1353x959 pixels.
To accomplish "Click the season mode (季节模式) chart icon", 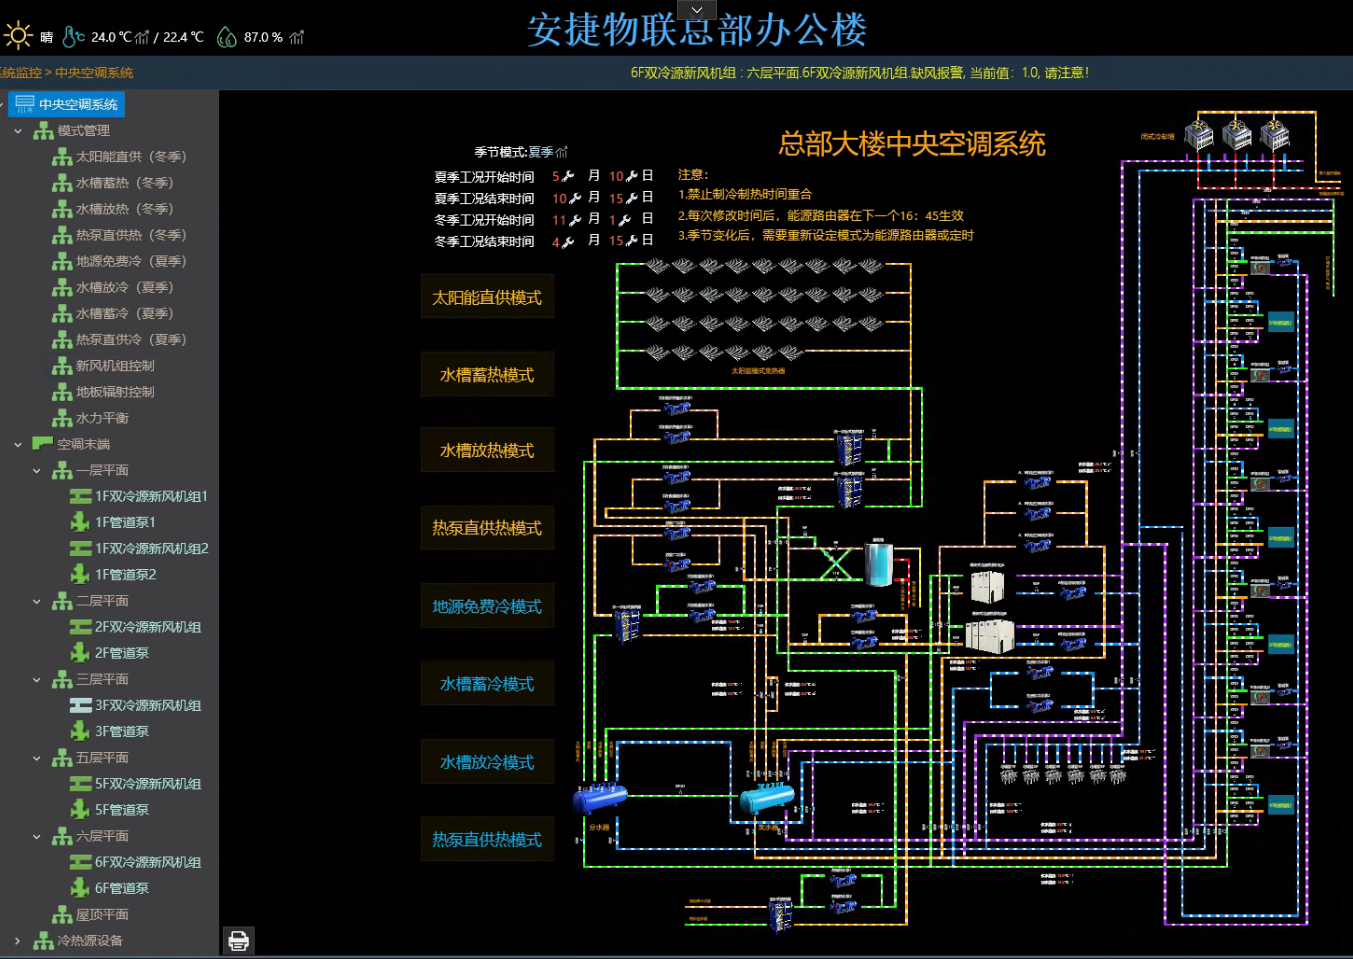I will [x=562, y=152].
